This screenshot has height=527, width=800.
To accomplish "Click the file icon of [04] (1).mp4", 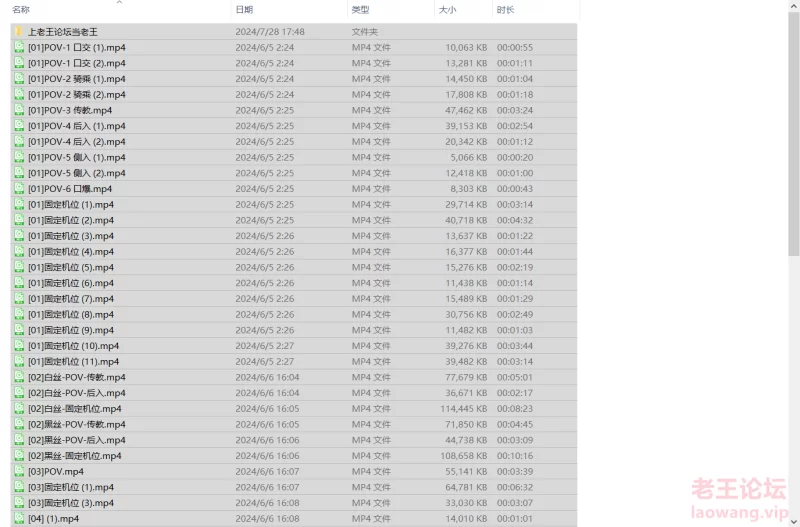I will point(19,518).
